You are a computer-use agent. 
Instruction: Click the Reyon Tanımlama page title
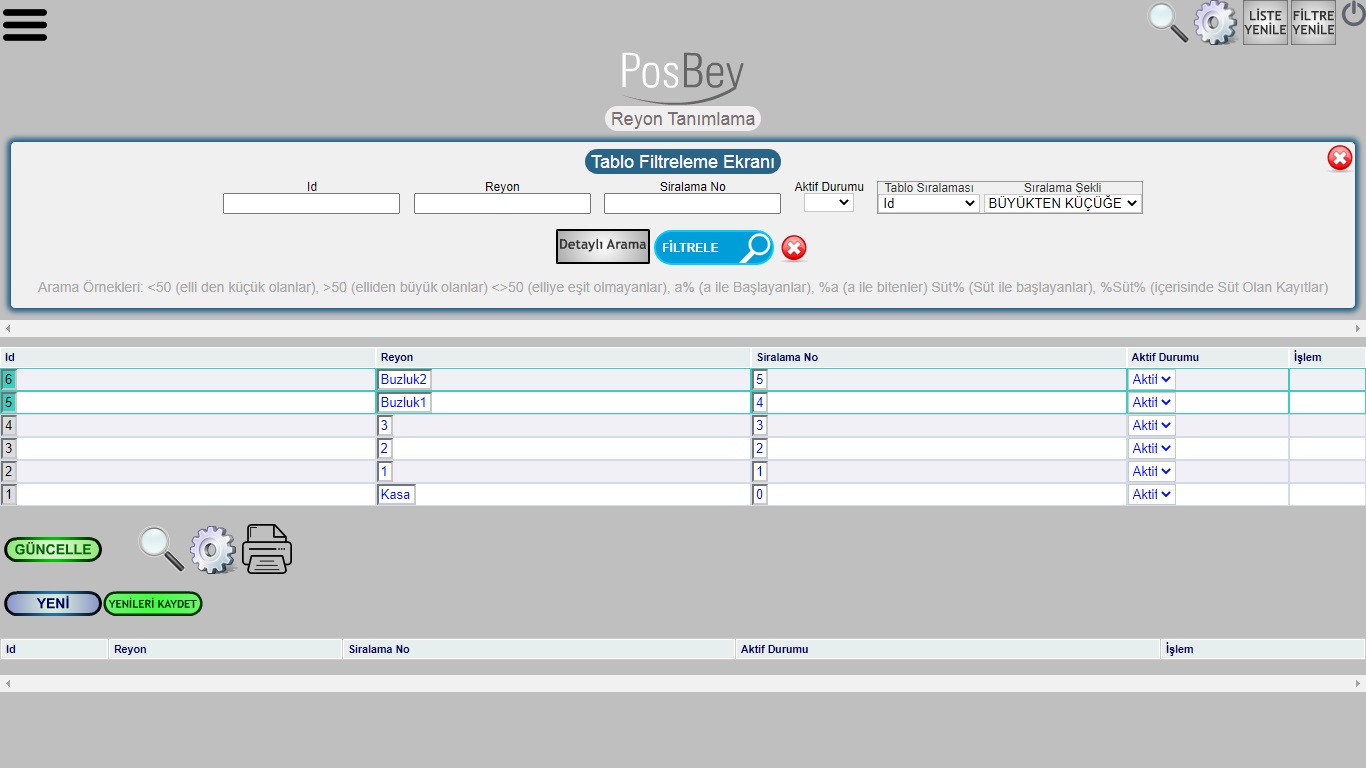pyautogui.click(x=683, y=119)
